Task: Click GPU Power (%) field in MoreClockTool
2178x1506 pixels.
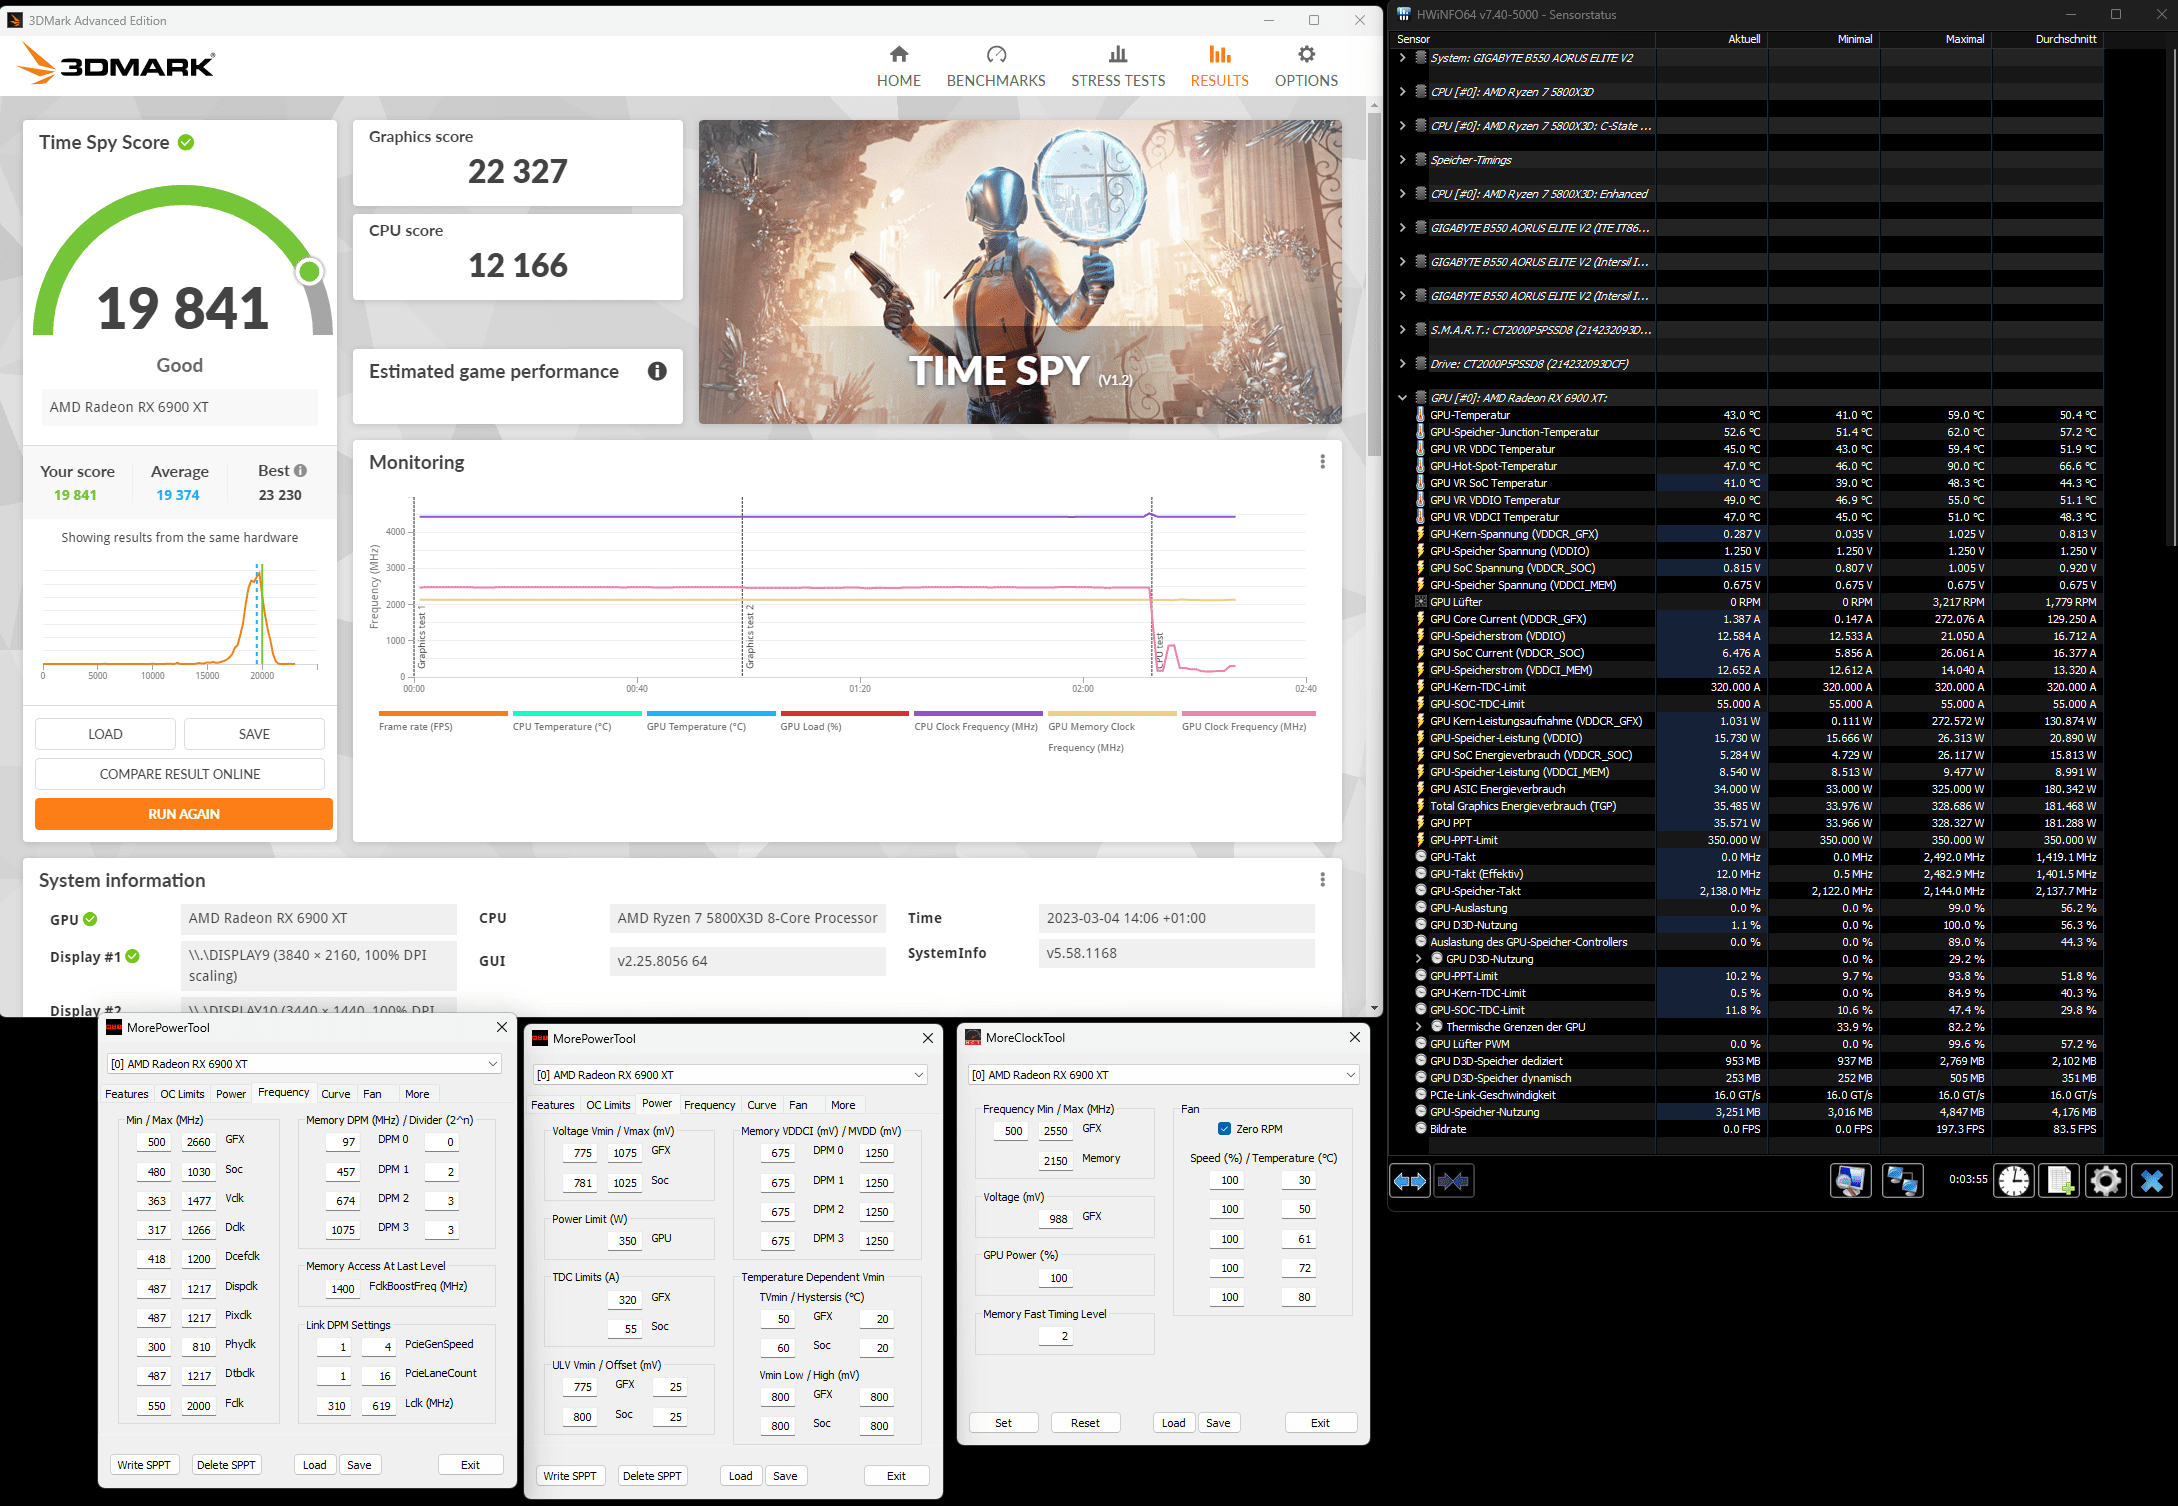Action: (x=1058, y=1278)
